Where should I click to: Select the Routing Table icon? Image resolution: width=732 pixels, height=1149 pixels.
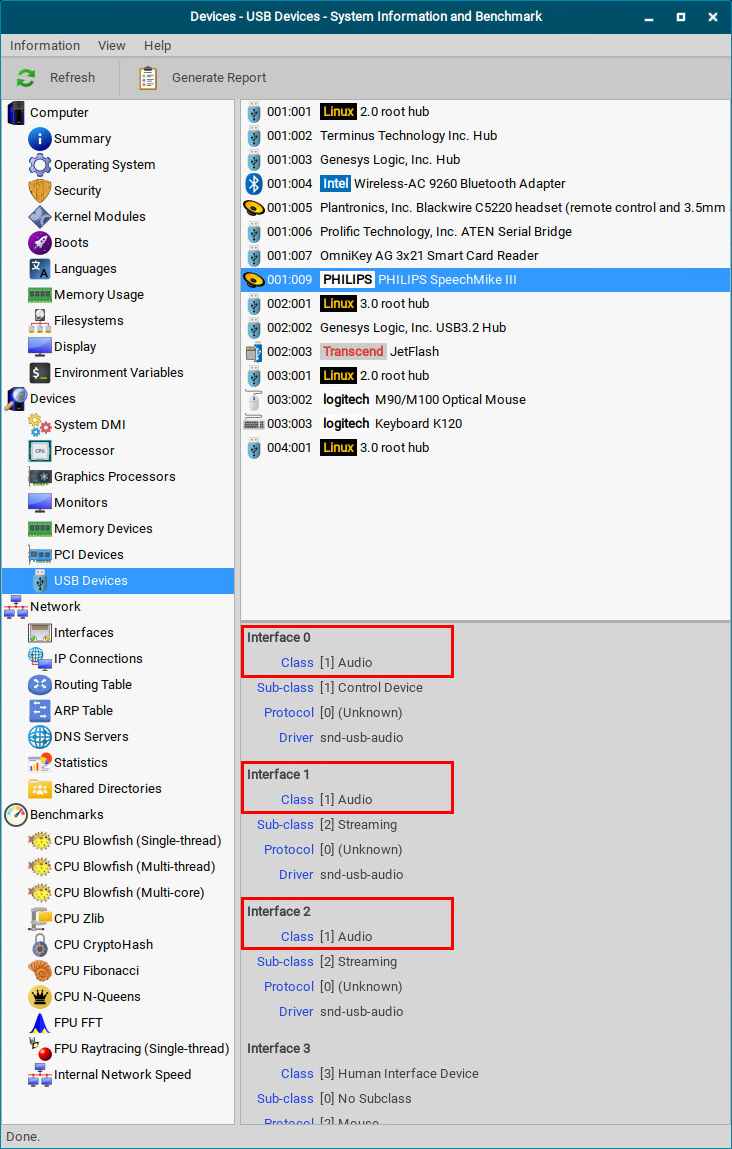40,684
